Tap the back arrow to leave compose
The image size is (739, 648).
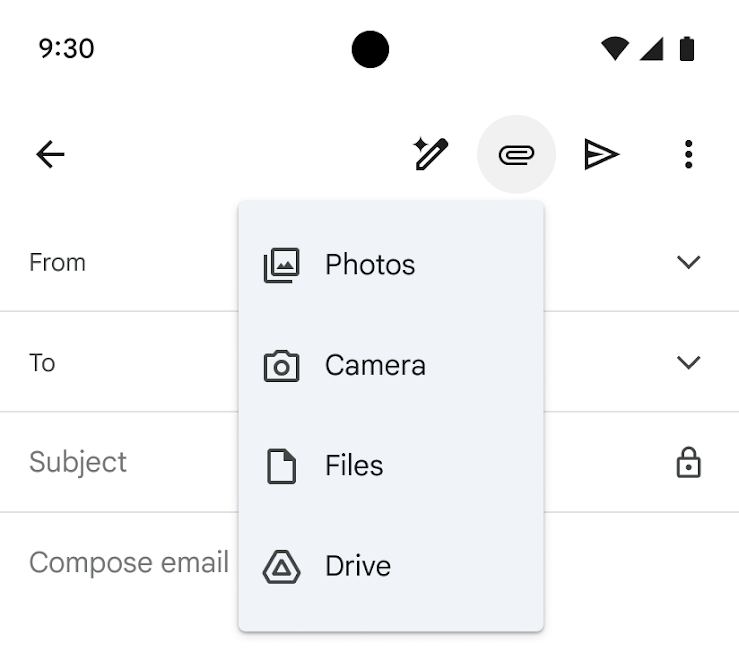tap(50, 154)
